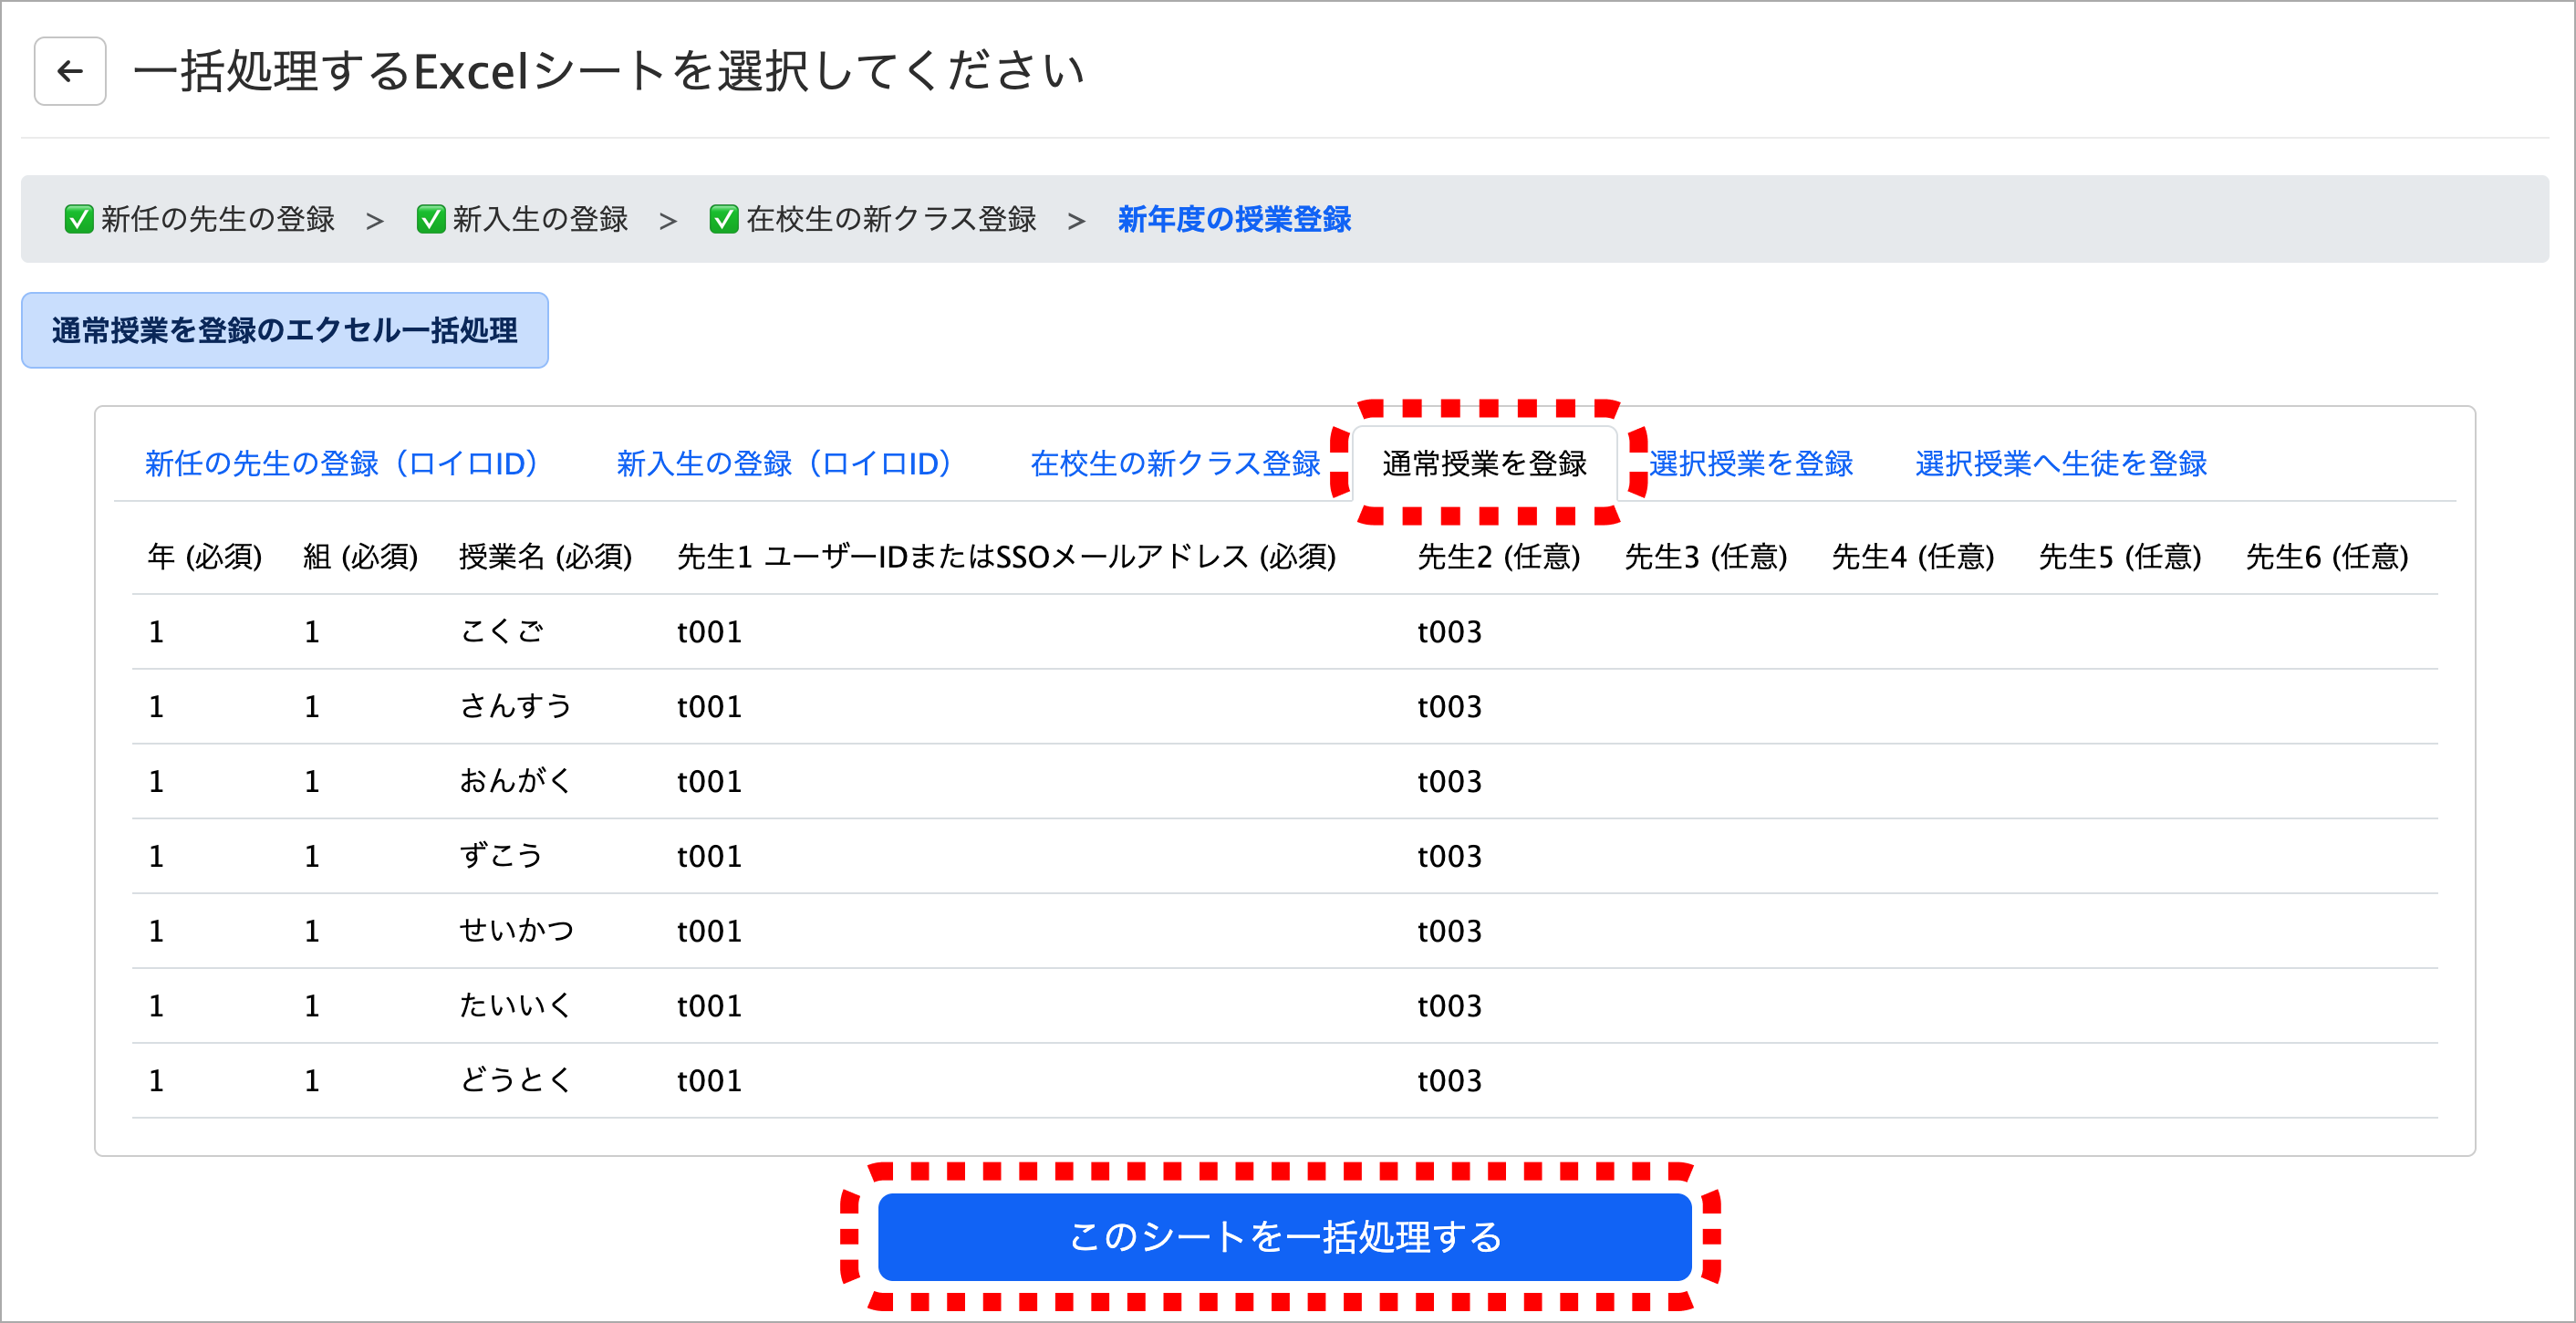
Task: Select 新入生の登録 breadcrumb step
Action: (x=539, y=219)
